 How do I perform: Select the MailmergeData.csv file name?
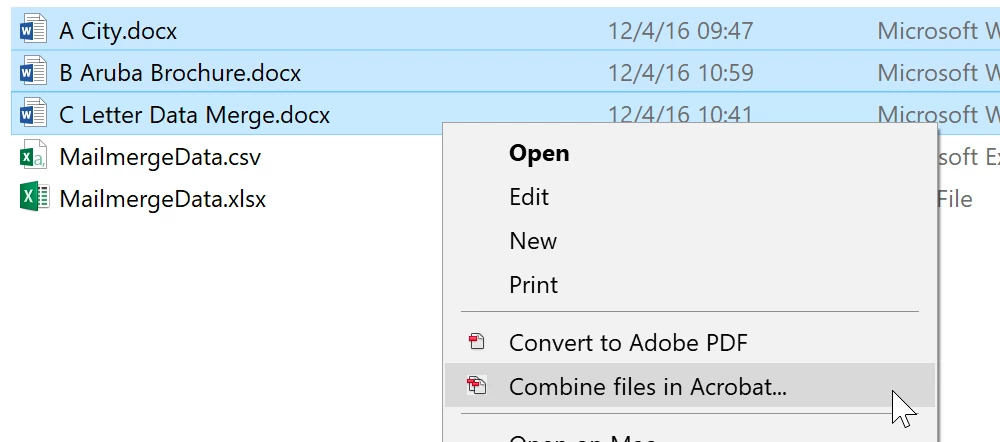click(x=160, y=157)
